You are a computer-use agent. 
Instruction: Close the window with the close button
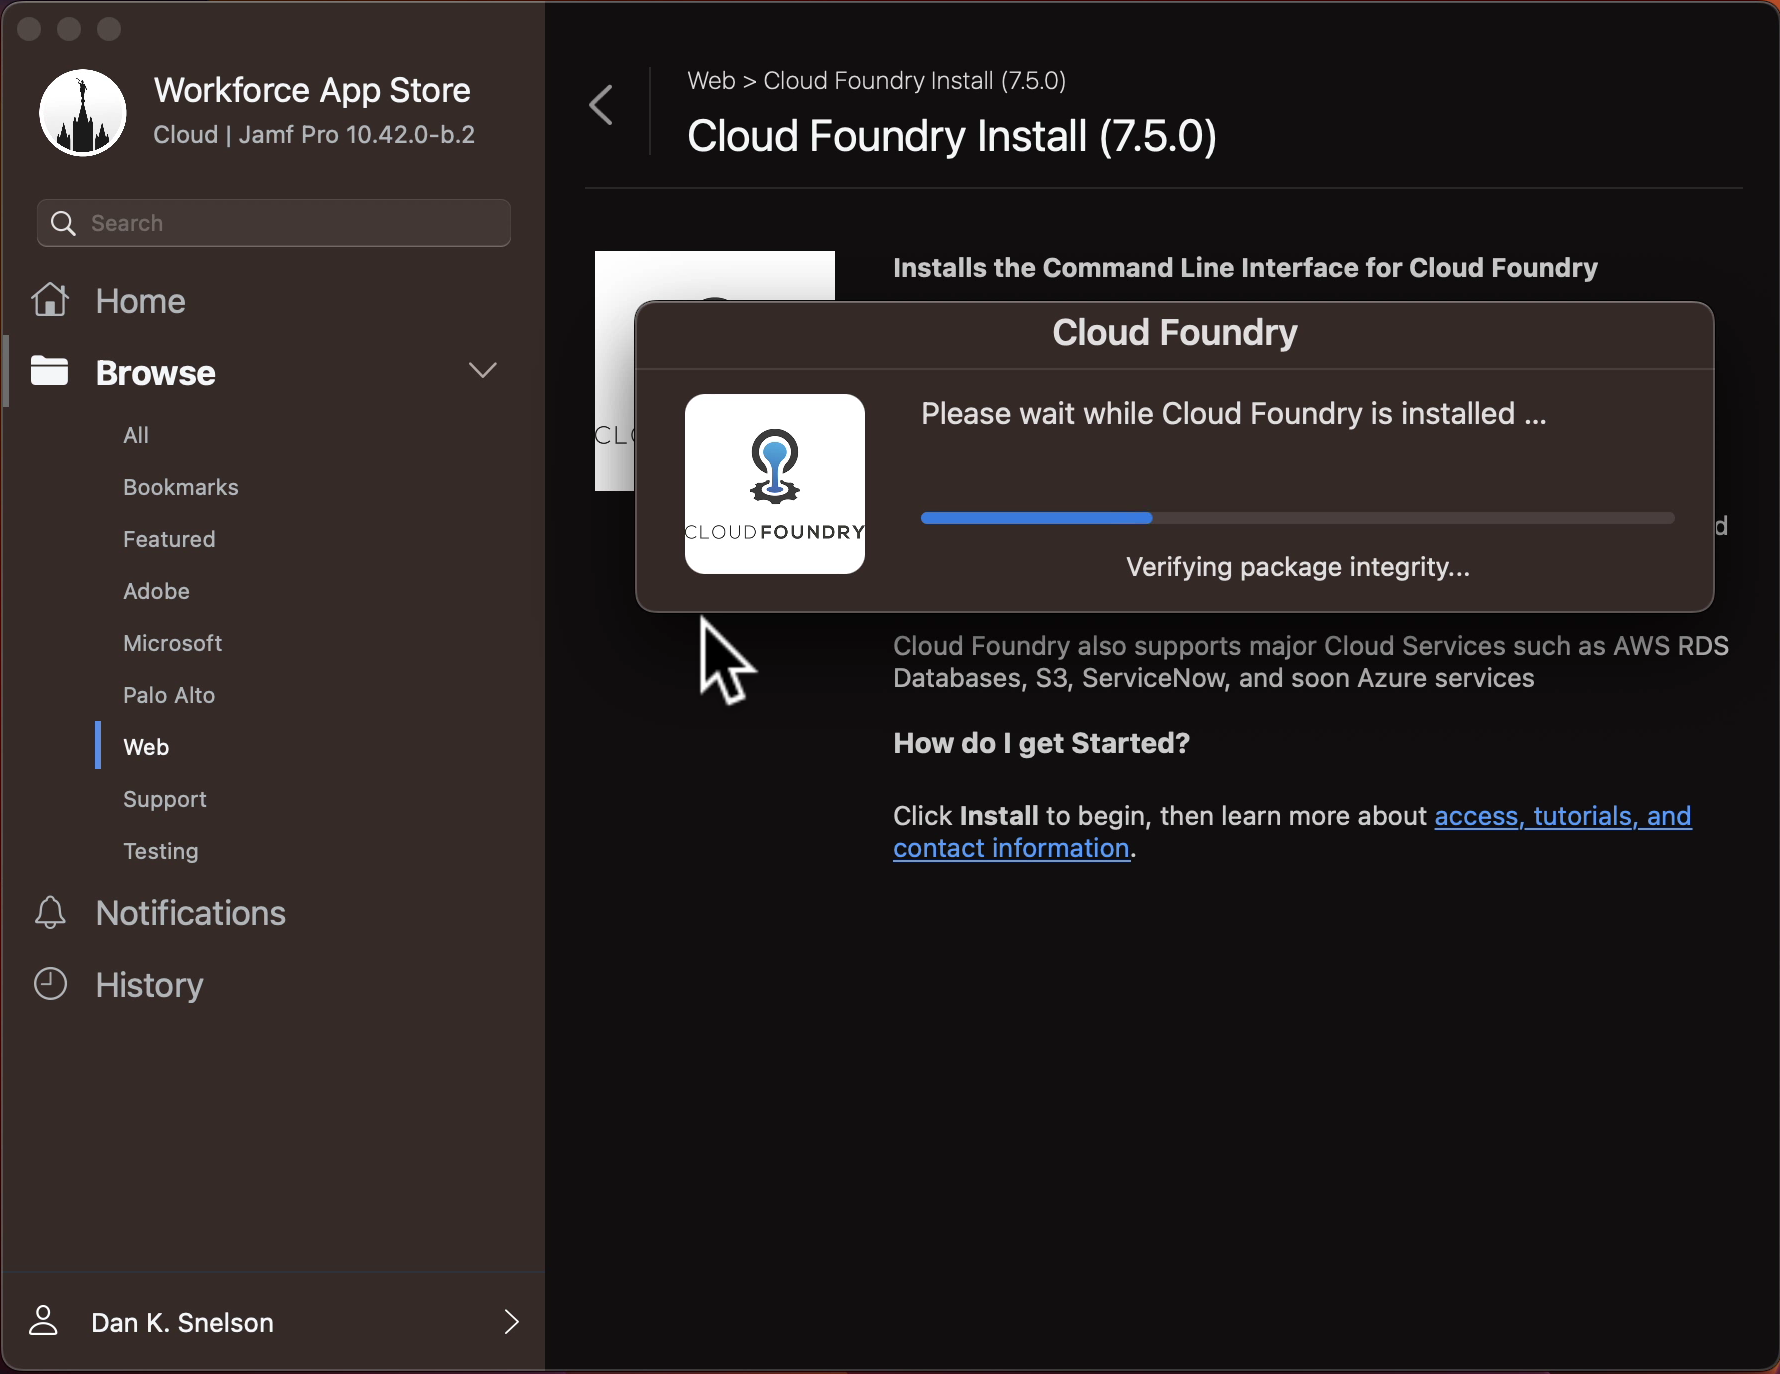point(29,30)
